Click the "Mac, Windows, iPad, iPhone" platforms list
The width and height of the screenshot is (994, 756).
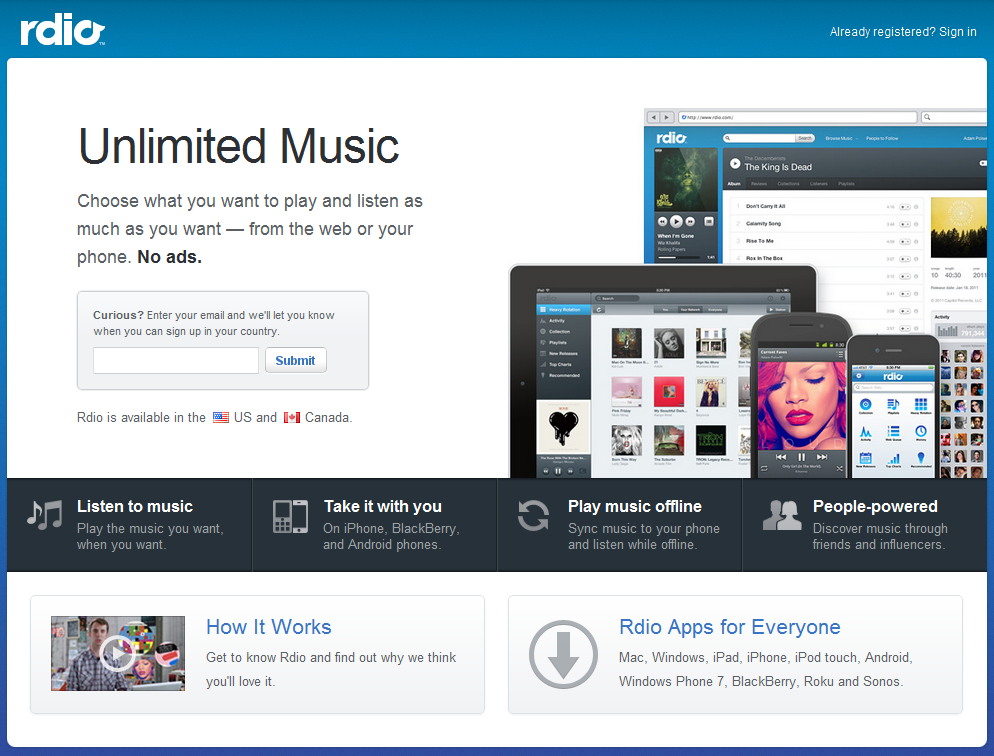[x=766, y=669]
